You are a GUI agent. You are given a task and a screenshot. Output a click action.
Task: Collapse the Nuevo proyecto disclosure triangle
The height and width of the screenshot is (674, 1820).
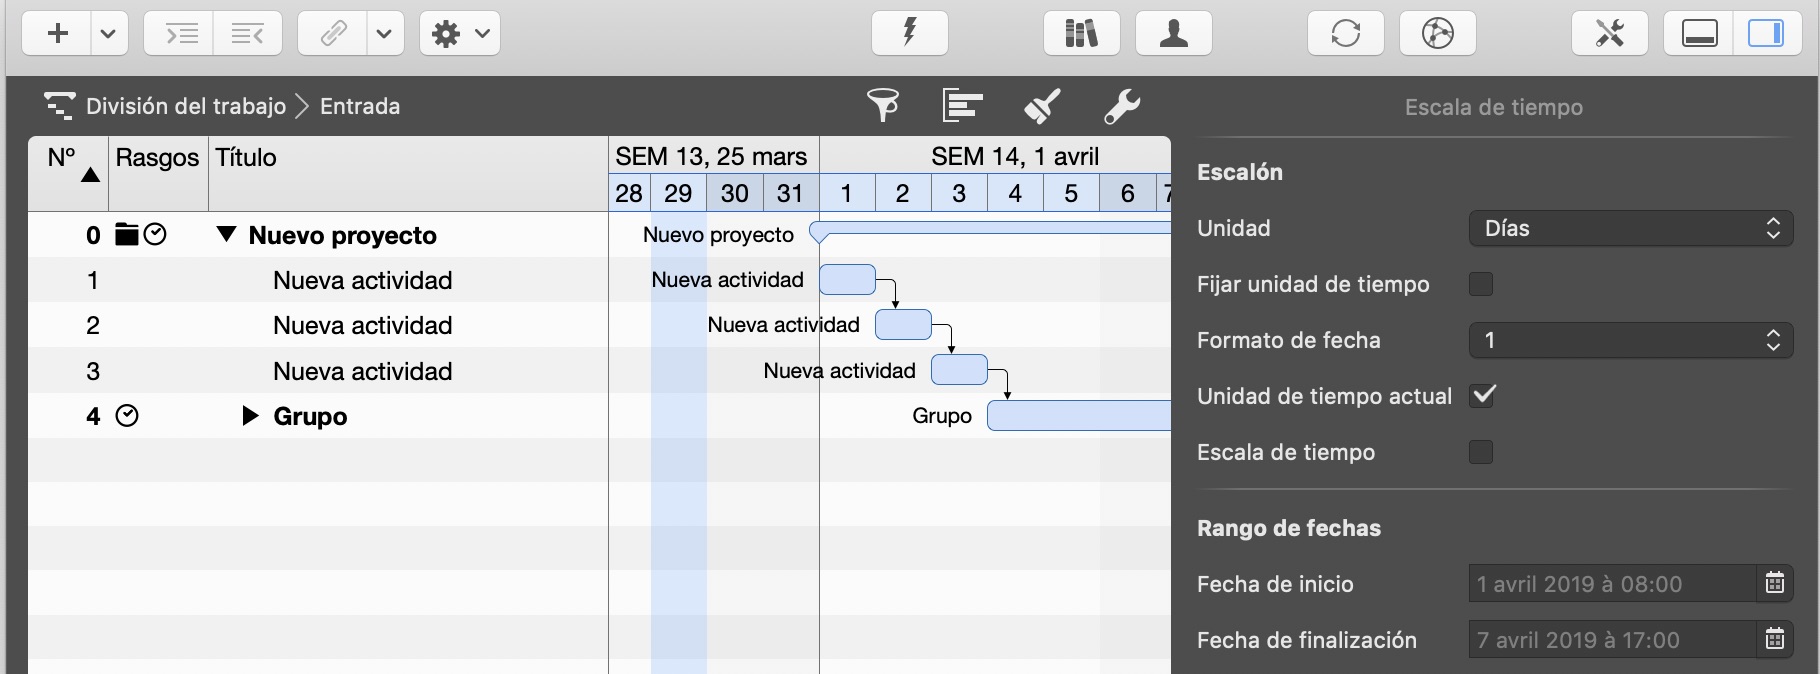click(x=227, y=235)
